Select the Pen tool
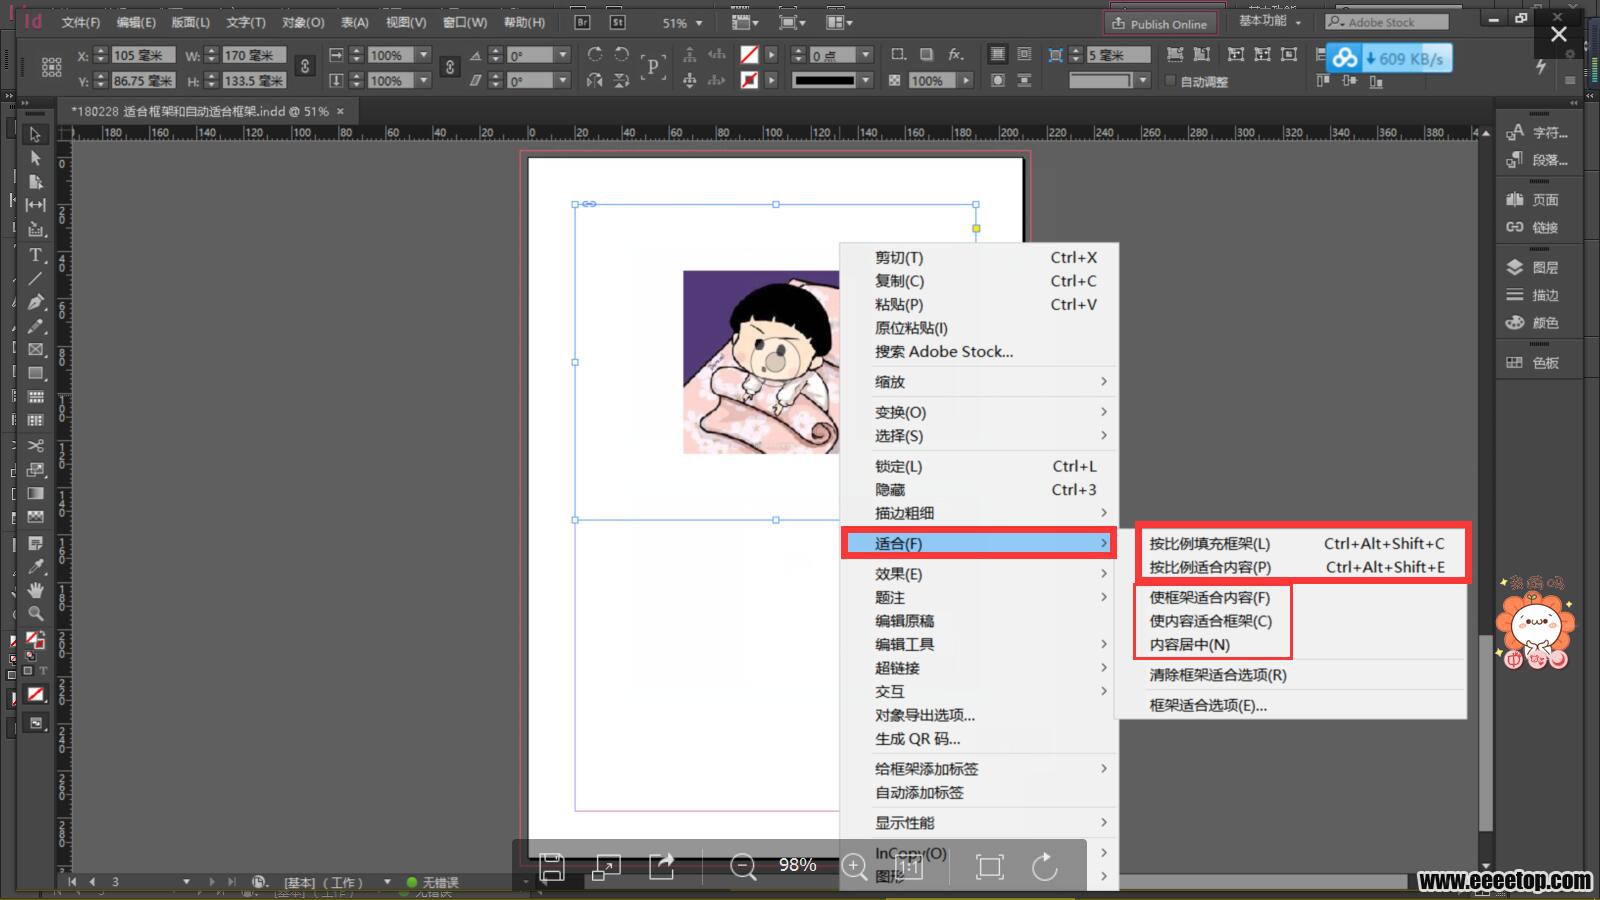 coord(36,302)
